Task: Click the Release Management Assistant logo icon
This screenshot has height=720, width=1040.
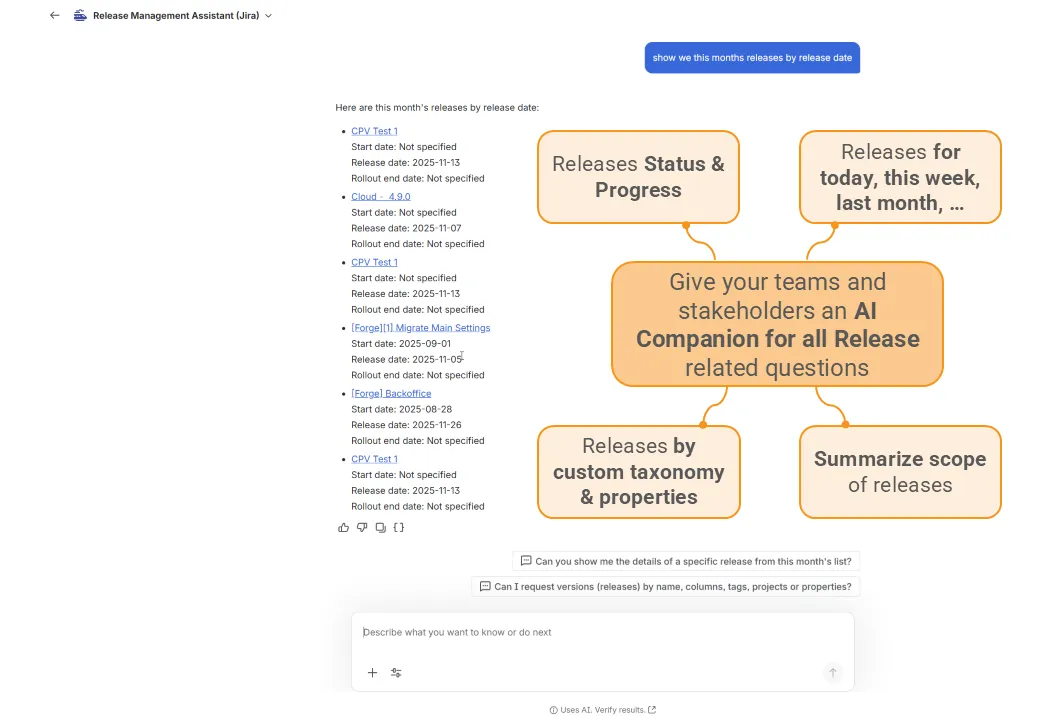Action: (x=80, y=15)
